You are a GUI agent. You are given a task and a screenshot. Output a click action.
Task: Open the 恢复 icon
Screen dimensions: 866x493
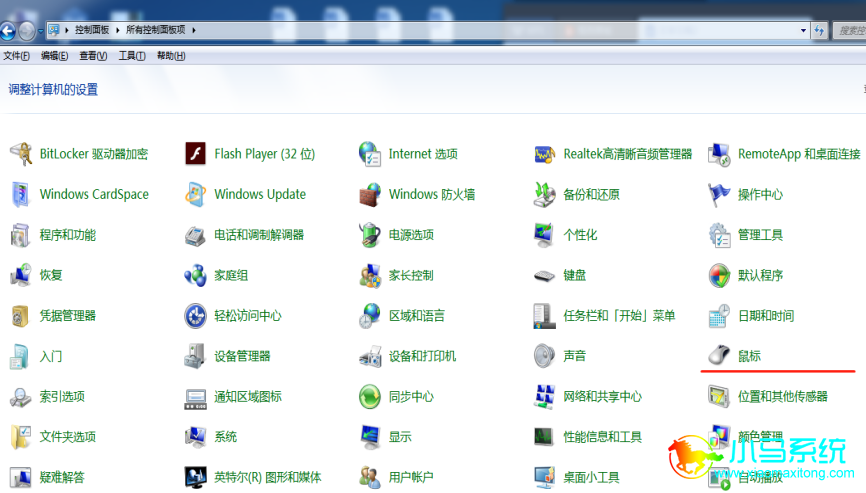point(21,275)
